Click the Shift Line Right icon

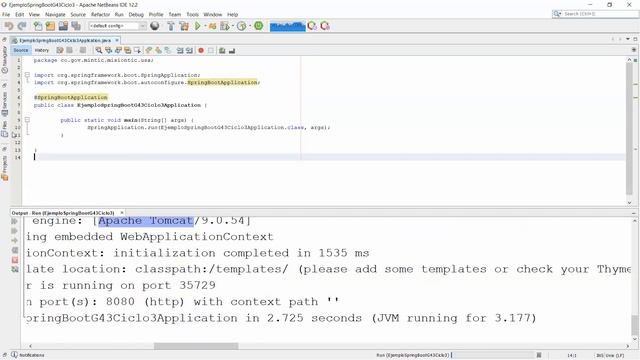[x=189, y=50]
